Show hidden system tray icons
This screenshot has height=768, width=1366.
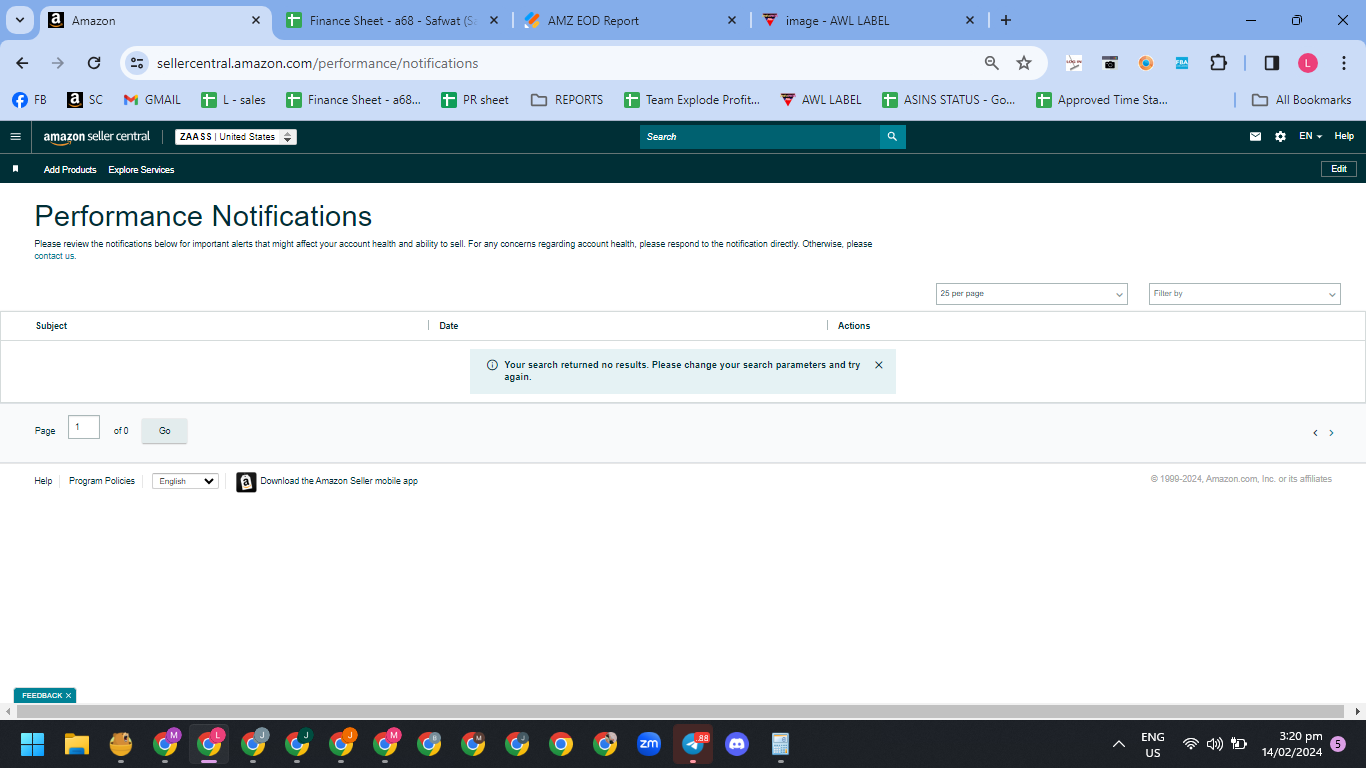[1119, 744]
